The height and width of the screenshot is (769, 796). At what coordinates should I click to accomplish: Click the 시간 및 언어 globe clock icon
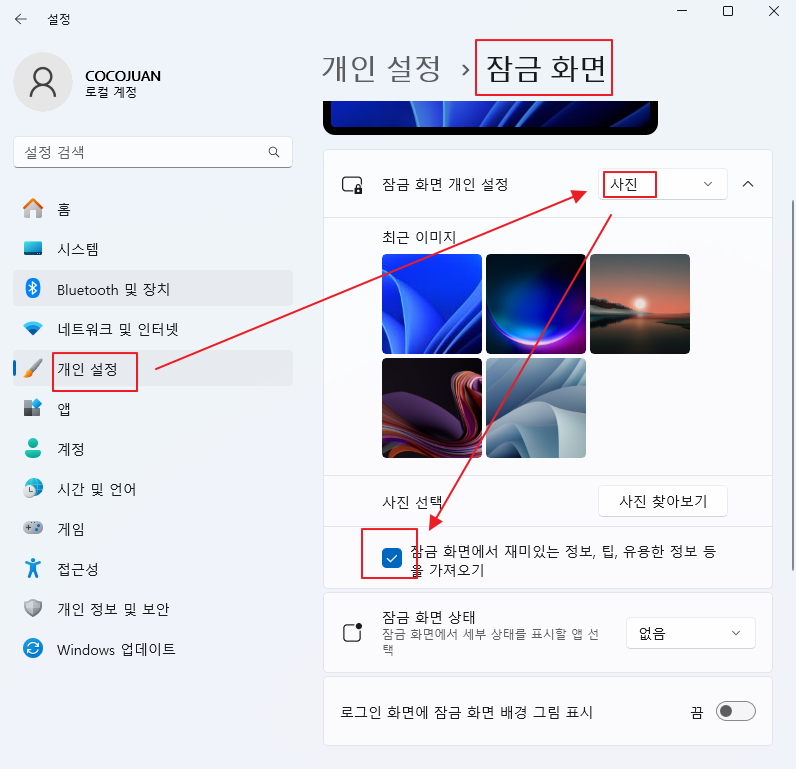pyautogui.click(x=33, y=488)
